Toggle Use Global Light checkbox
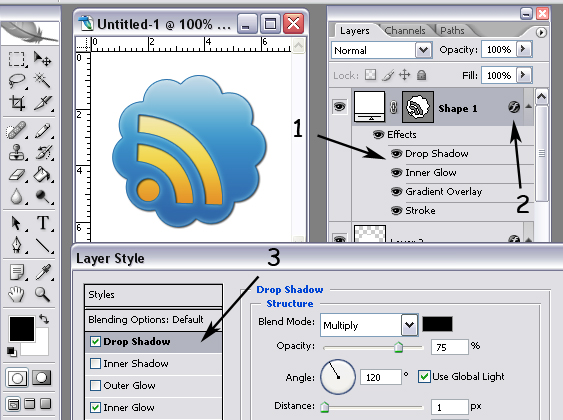563x420 pixels. tap(424, 377)
